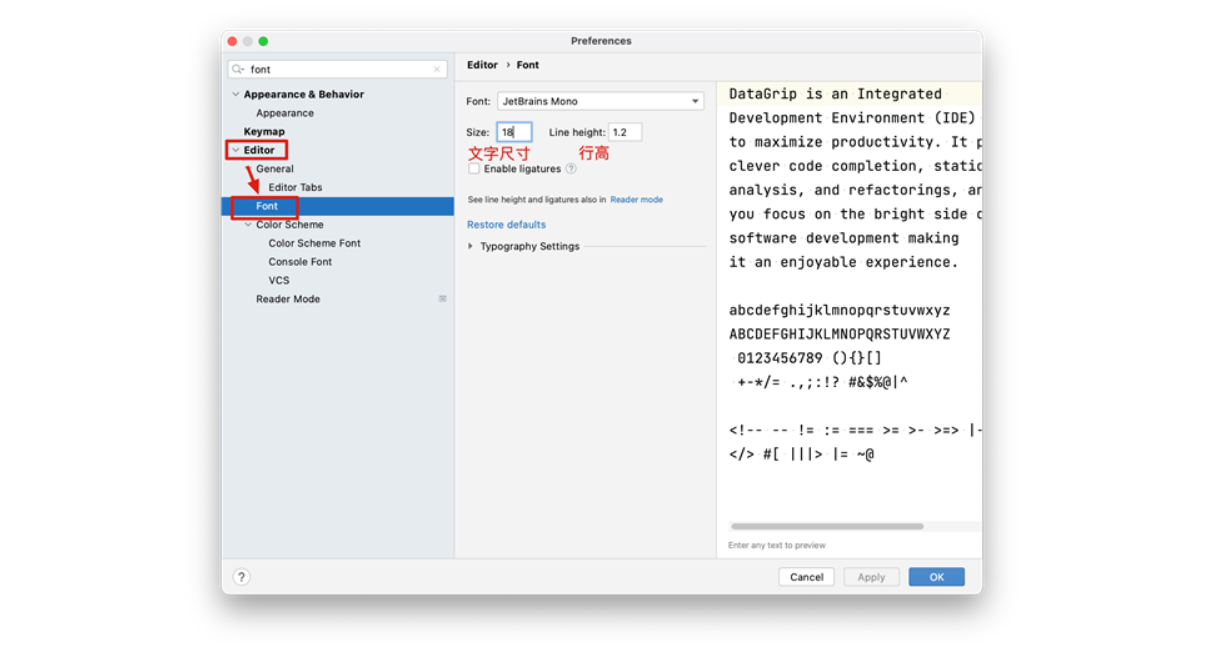Clear the font search text with x icon

437,70
